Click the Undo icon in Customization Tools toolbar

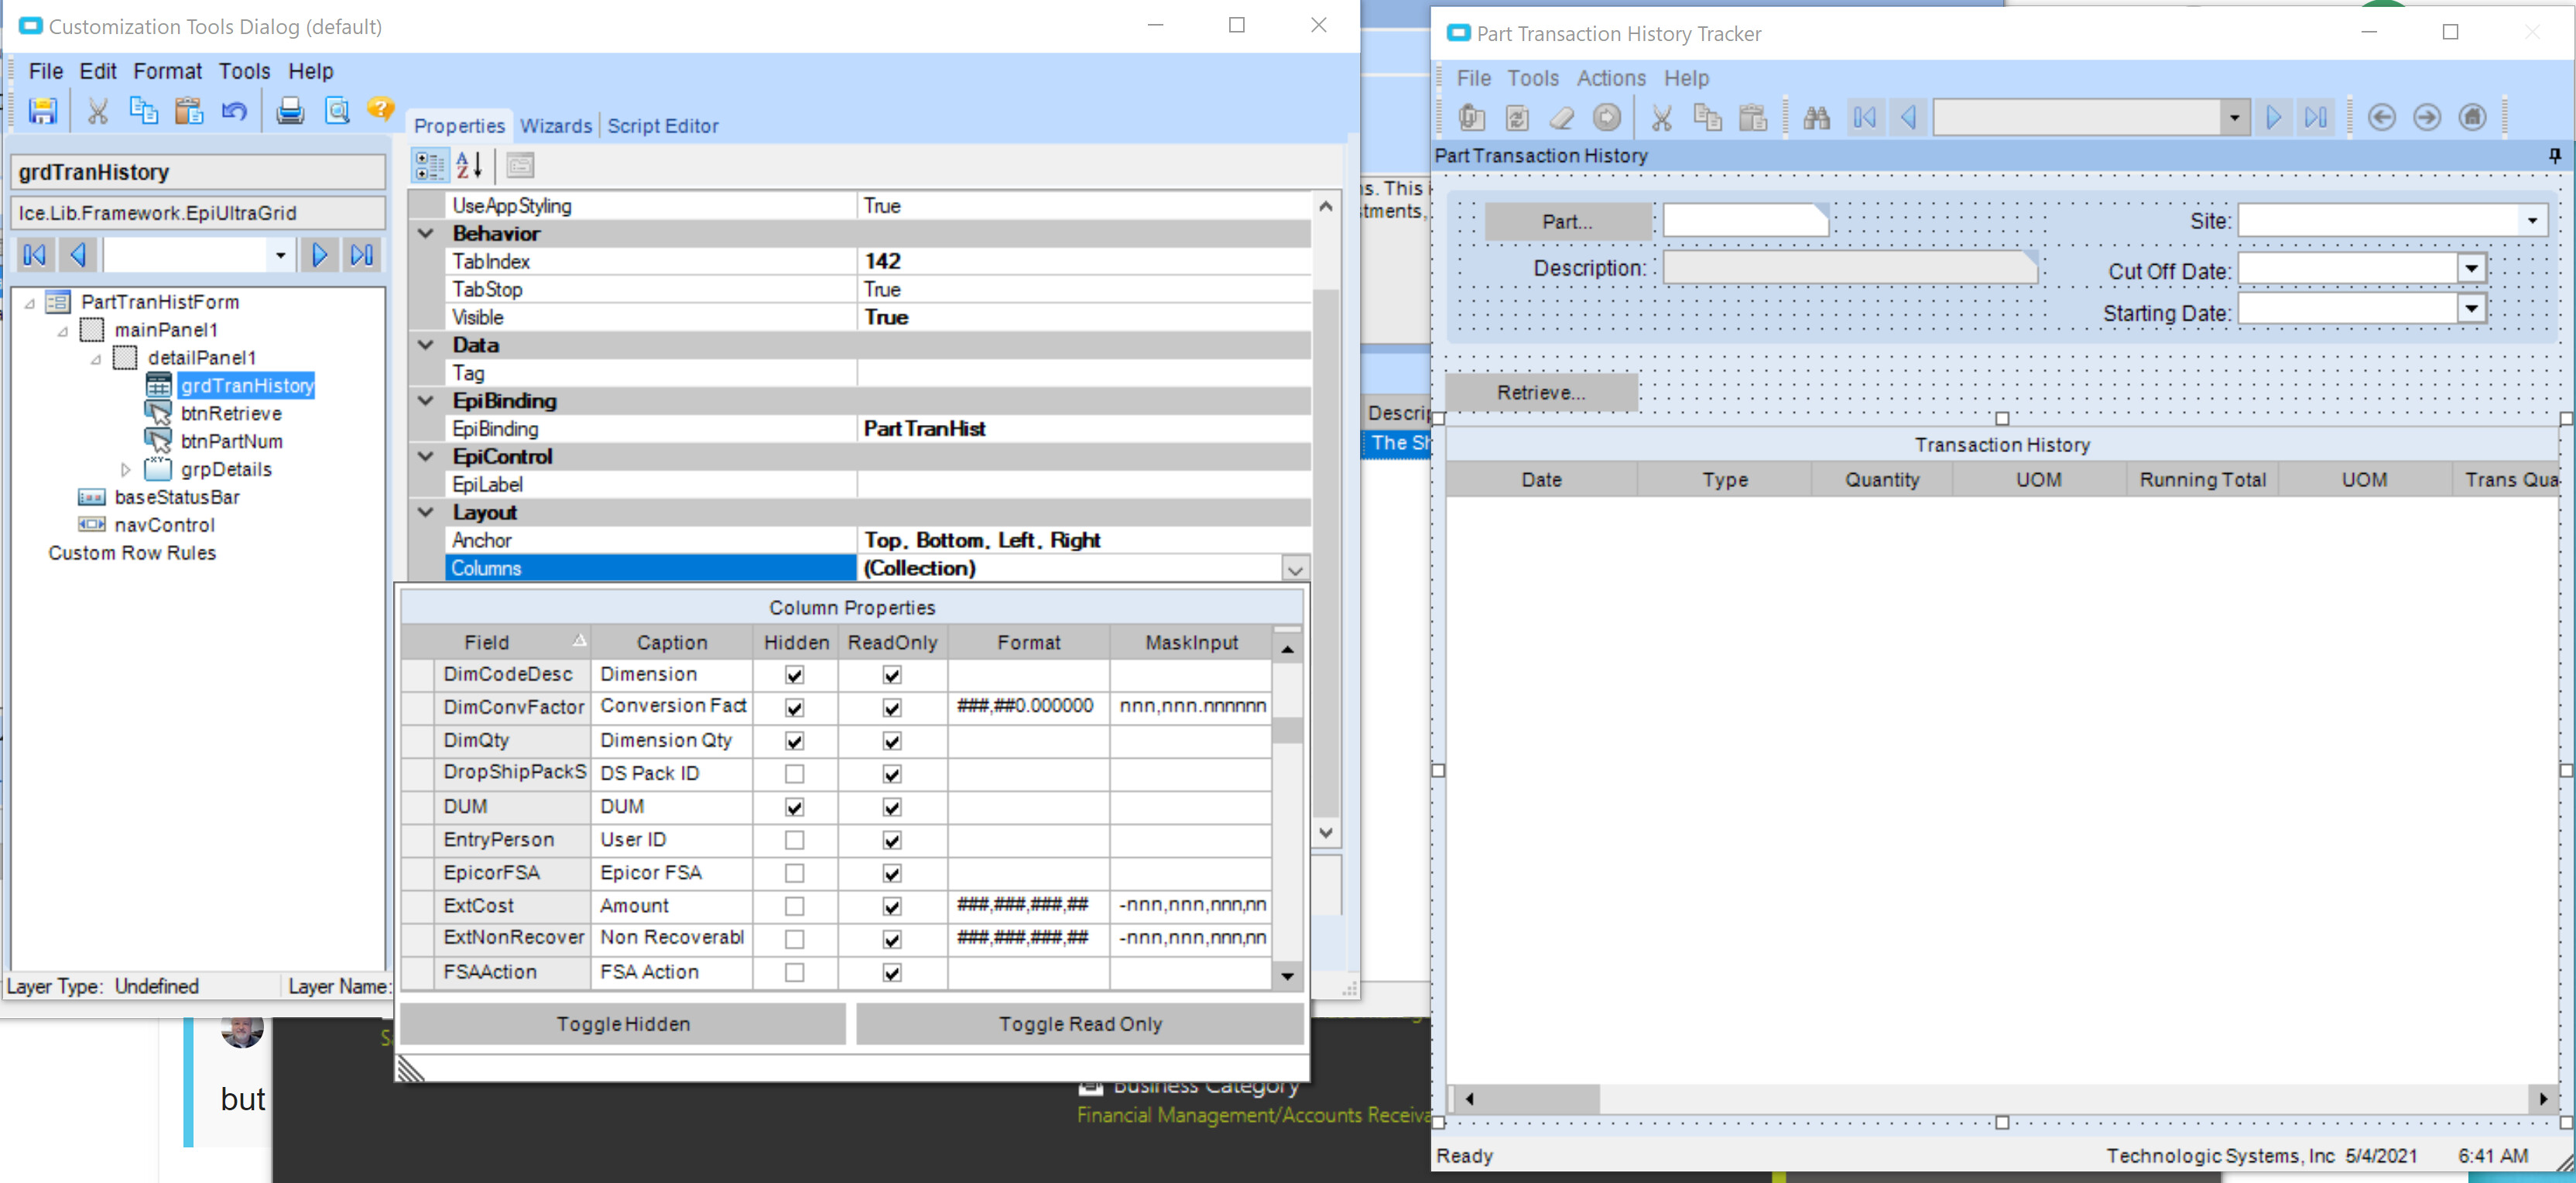[234, 110]
